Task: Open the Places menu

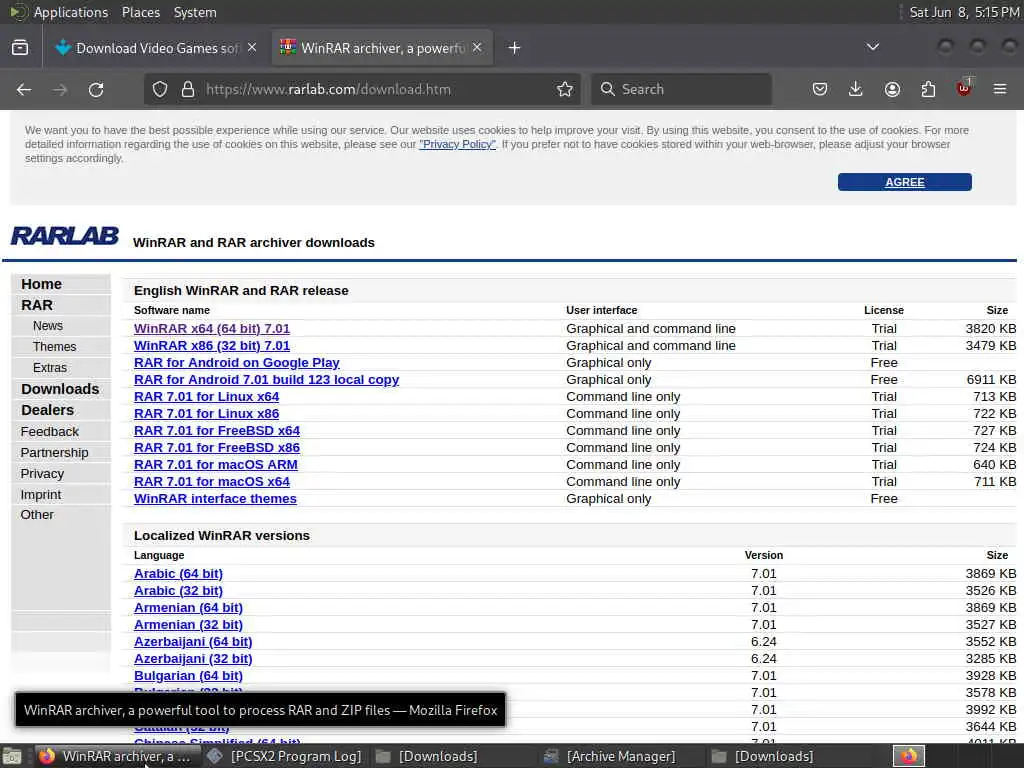Action: coord(140,12)
